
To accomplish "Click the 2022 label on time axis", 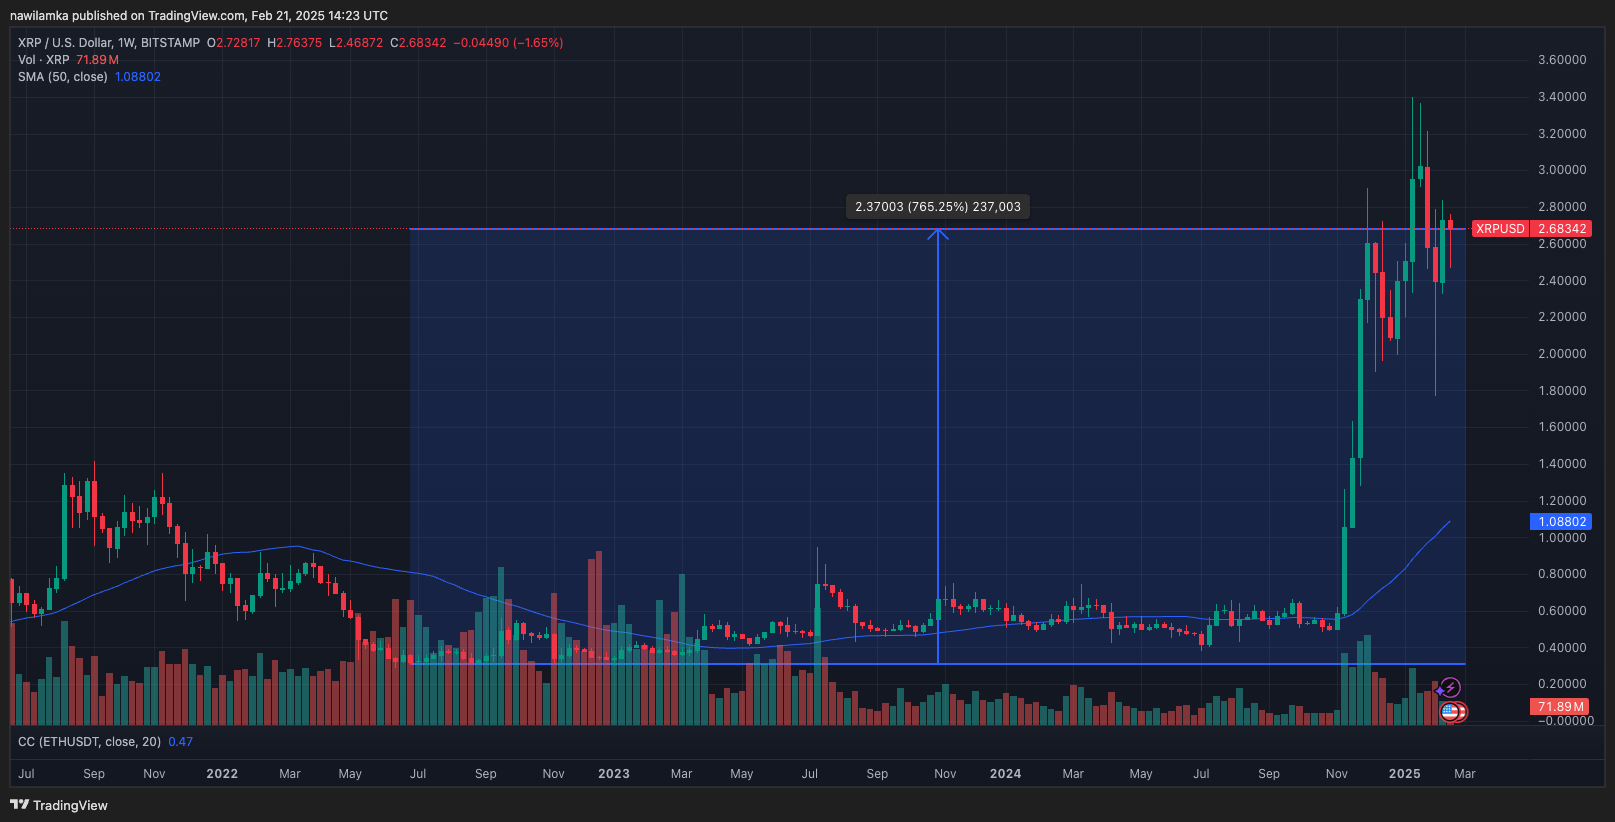I will [222, 774].
